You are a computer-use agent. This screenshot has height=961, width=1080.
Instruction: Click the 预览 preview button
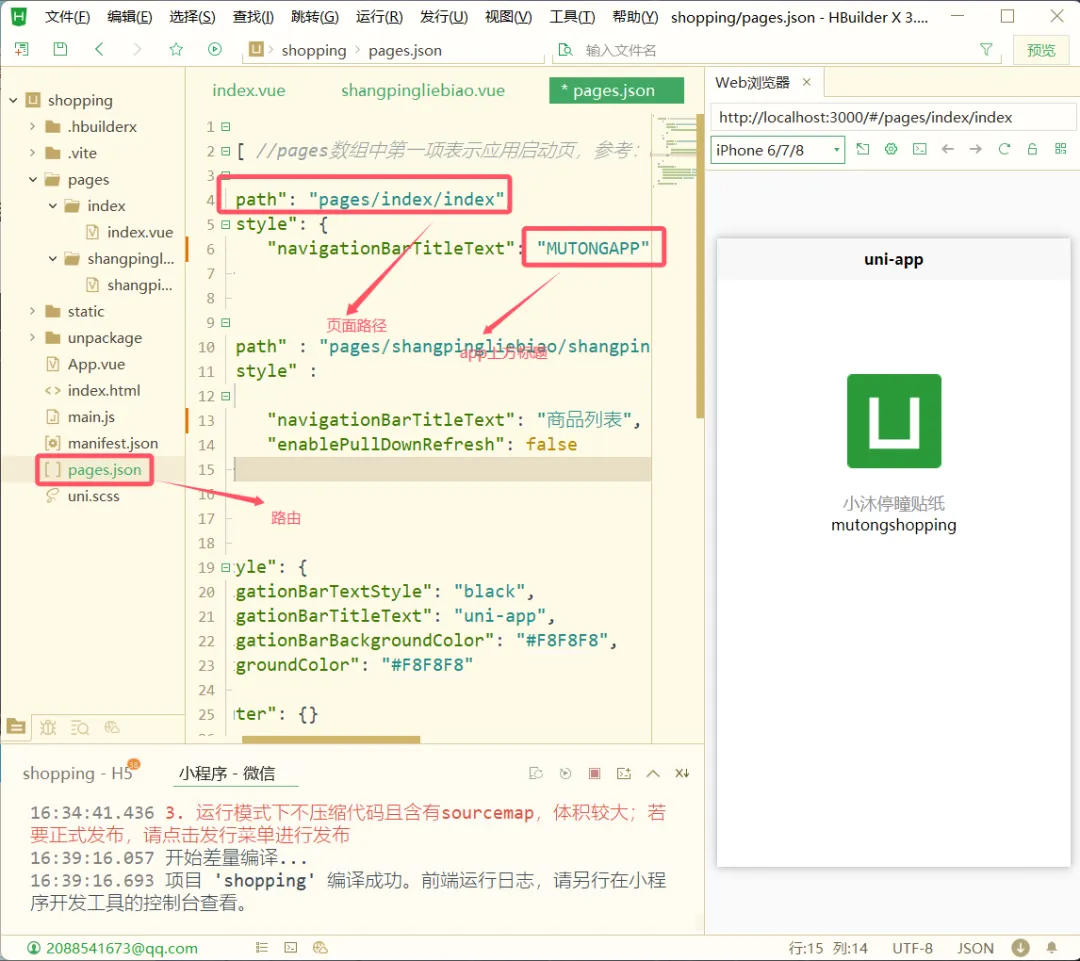point(1040,50)
